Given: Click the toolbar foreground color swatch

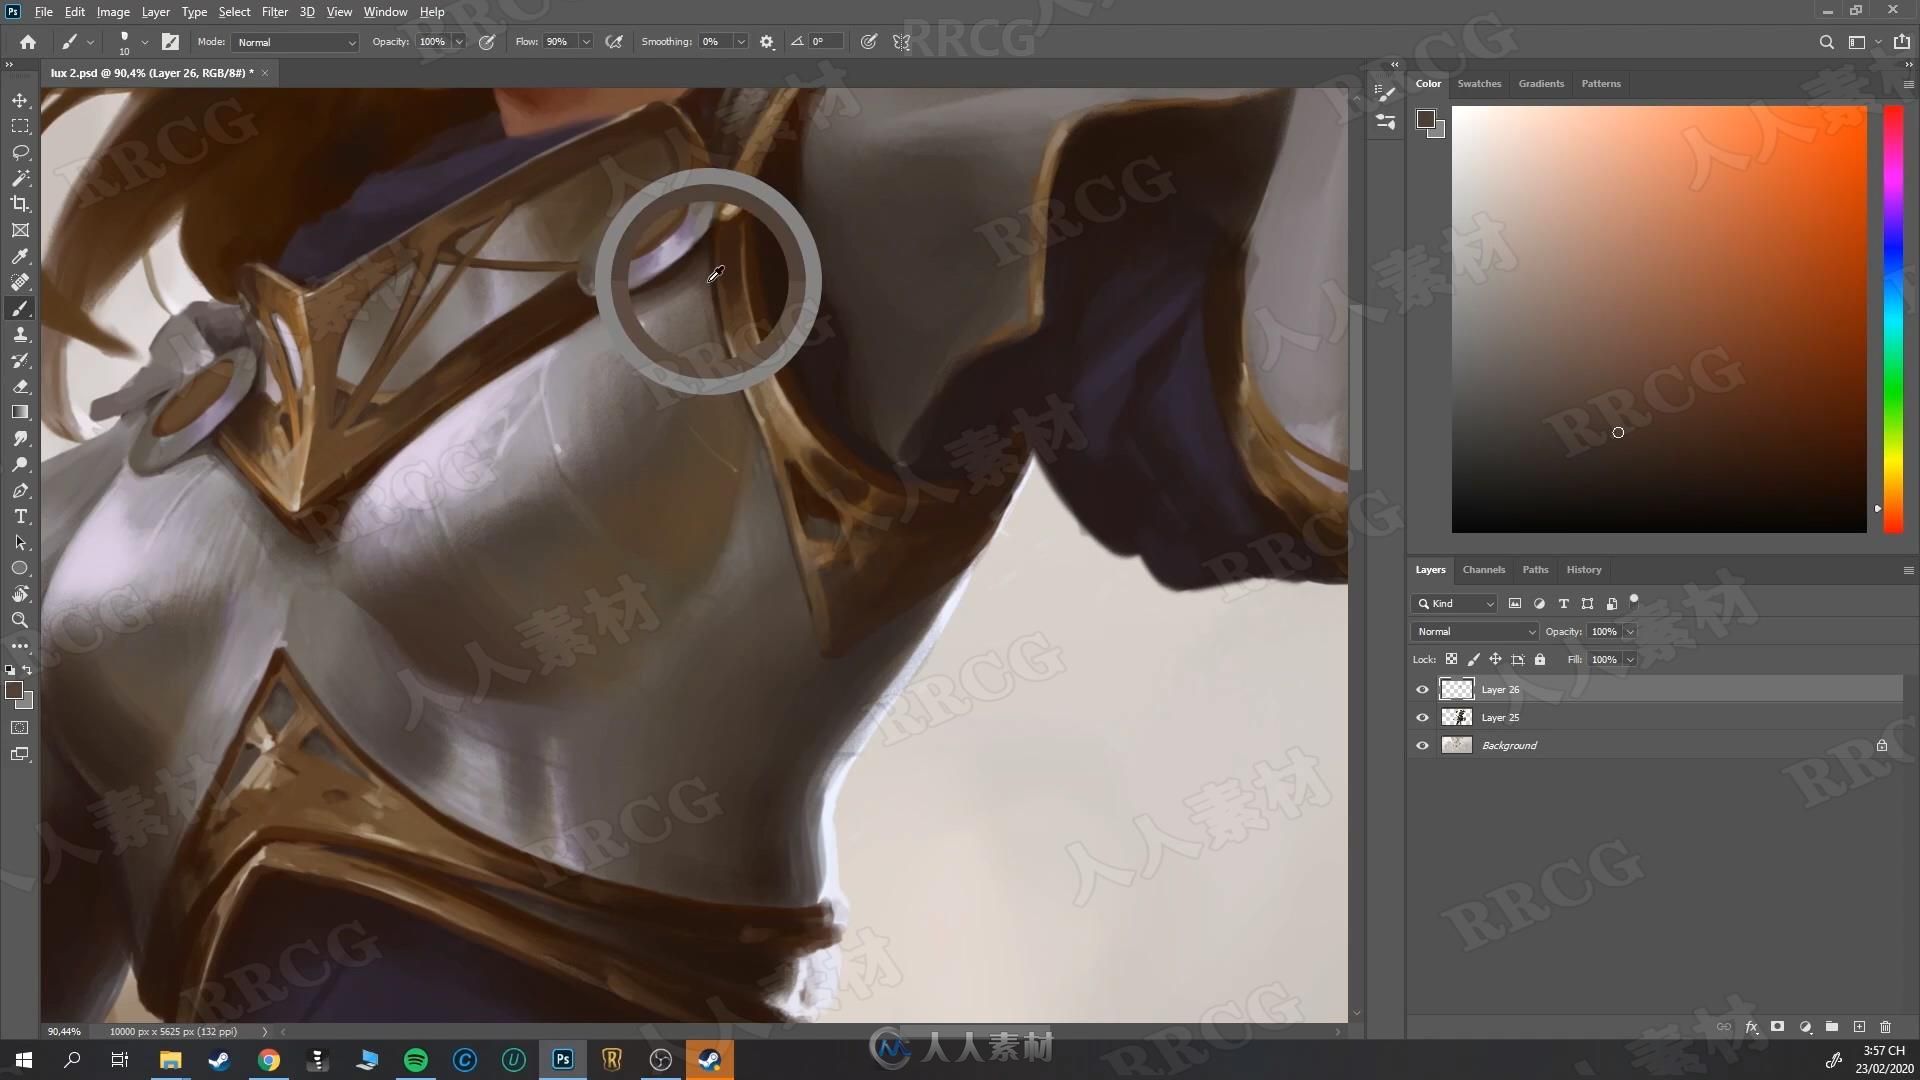Looking at the screenshot, I should [14, 691].
